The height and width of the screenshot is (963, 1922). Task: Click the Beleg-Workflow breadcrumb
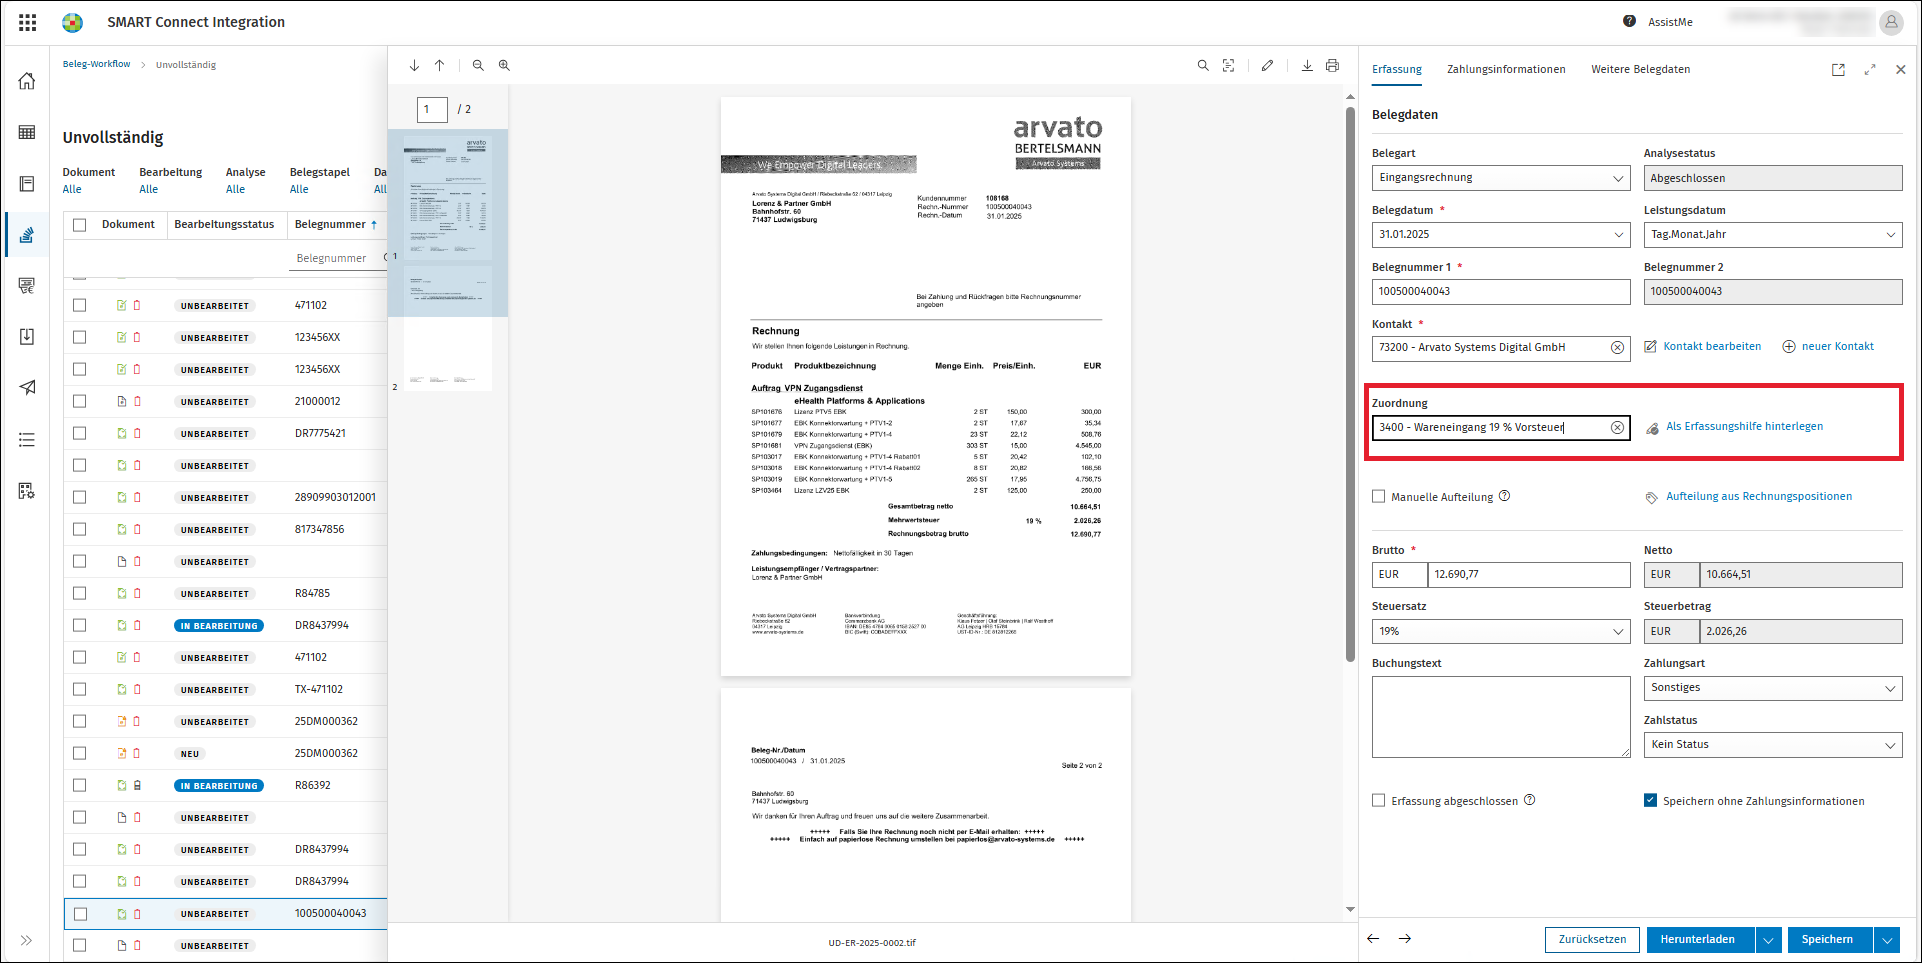(x=96, y=64)
